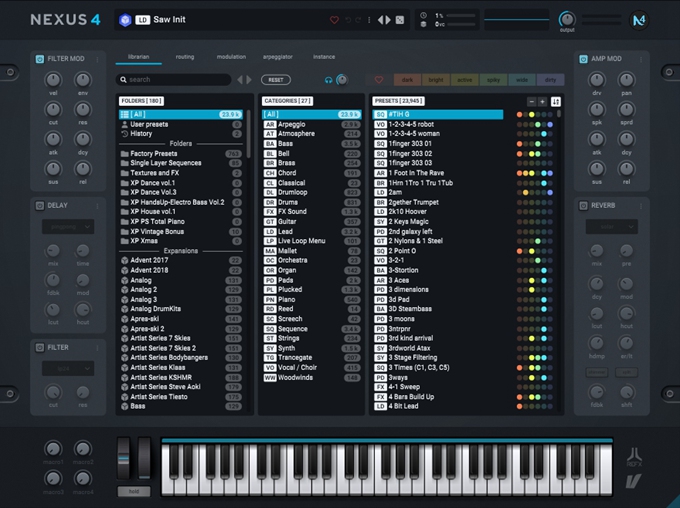Open the Filter Mod panel options dots
The image size is (680, 508).
tap(98, 59)
